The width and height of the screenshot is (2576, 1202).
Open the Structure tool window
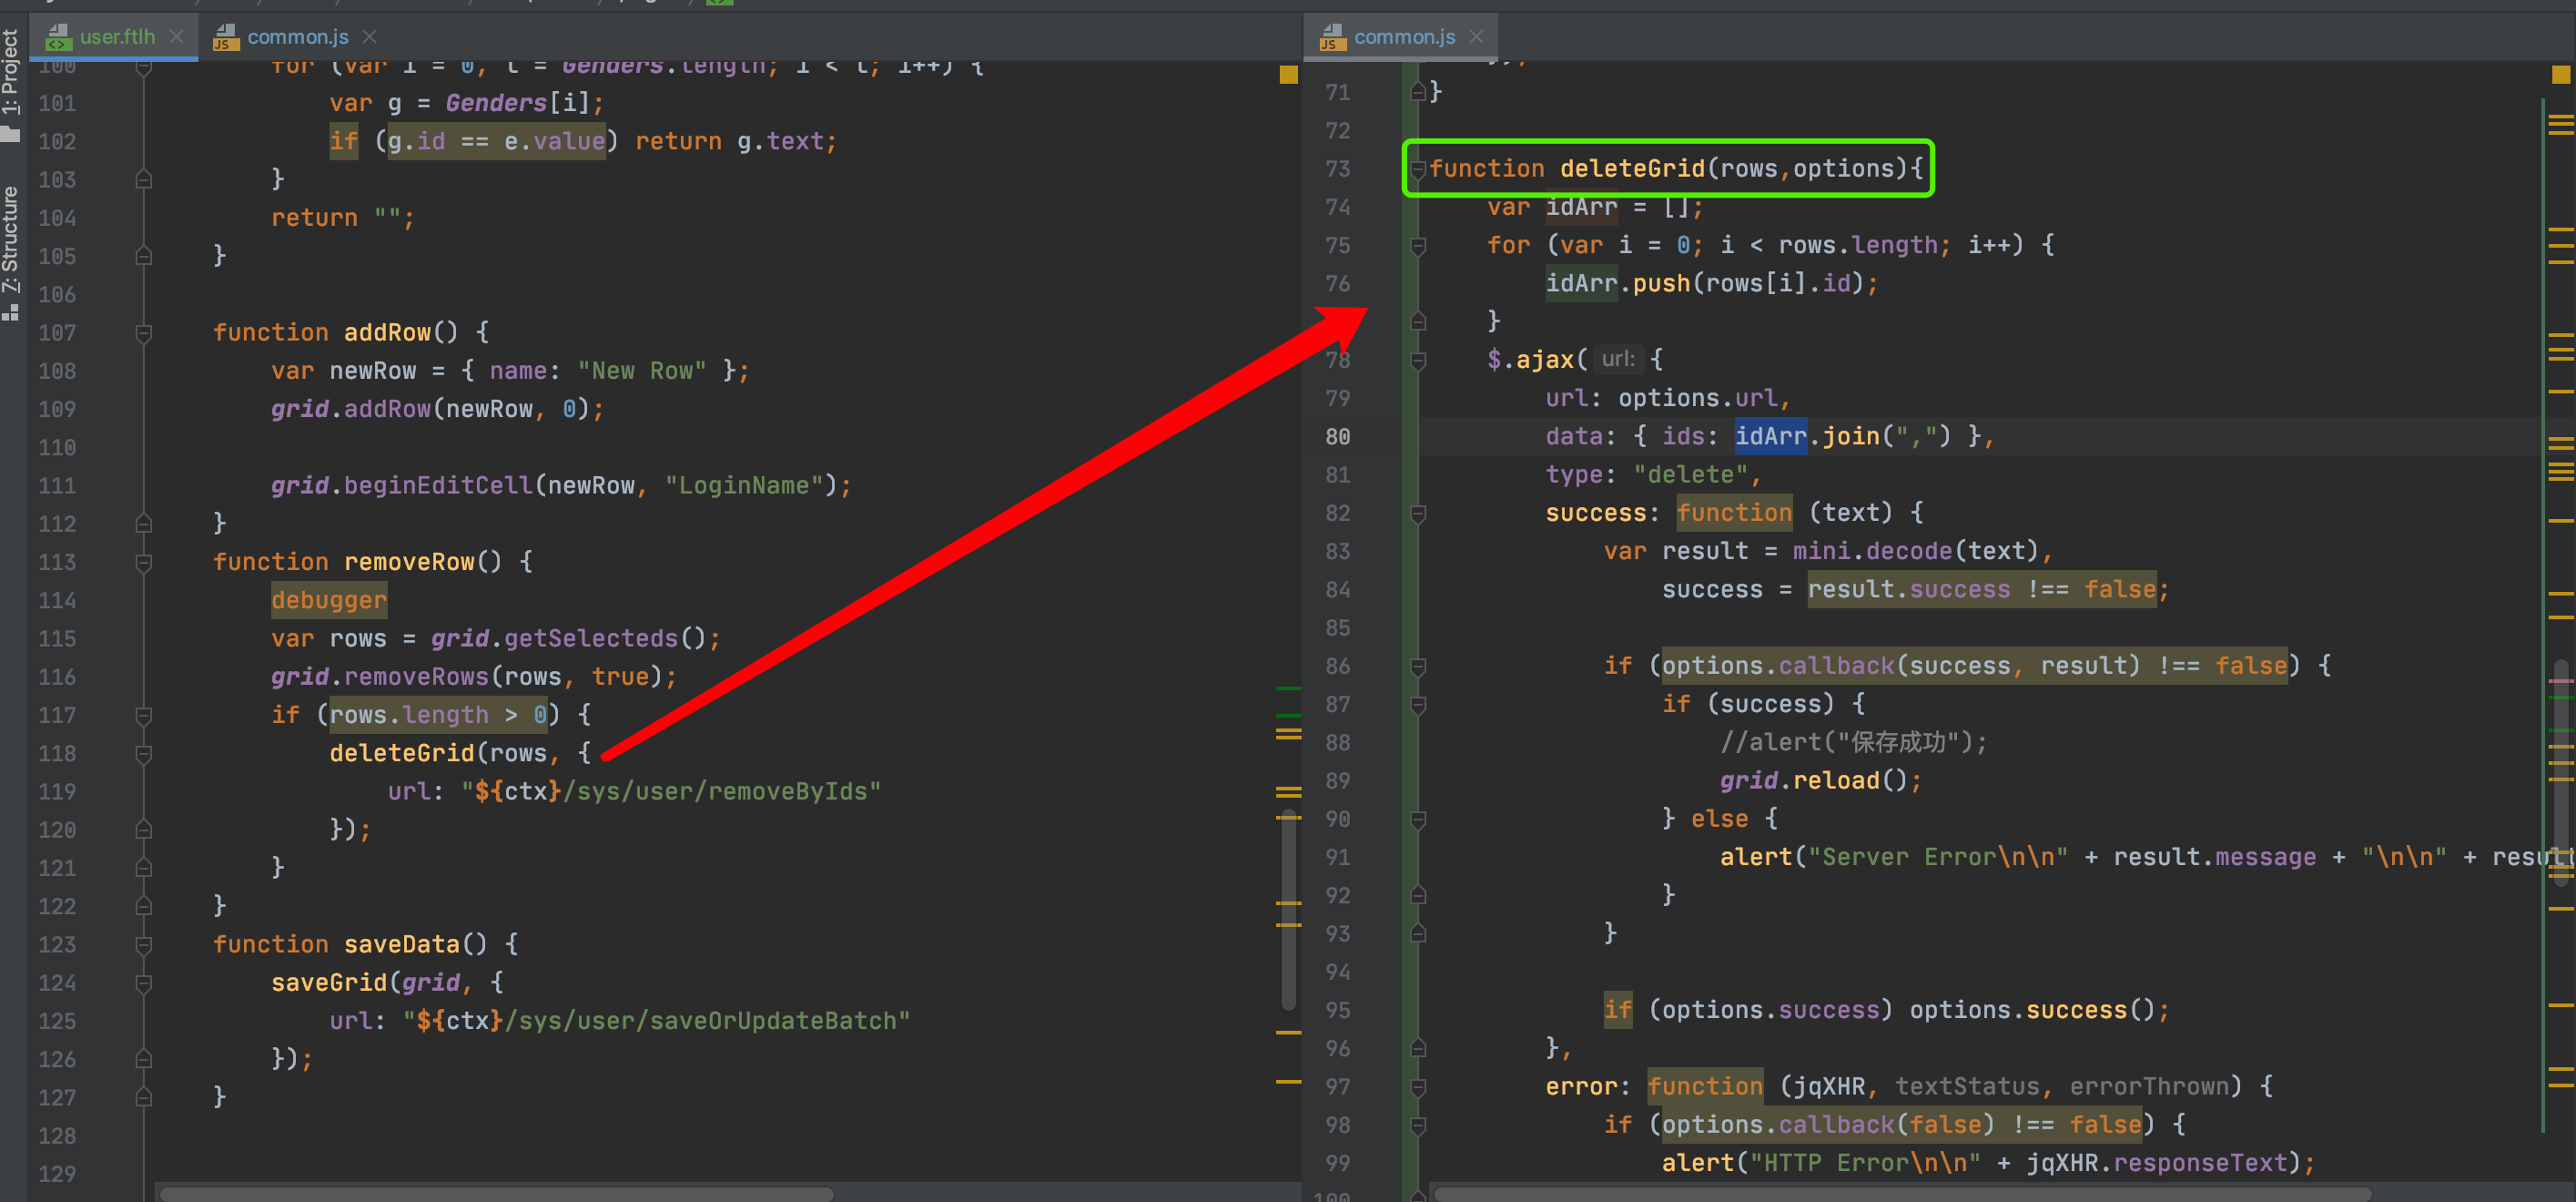11,252
